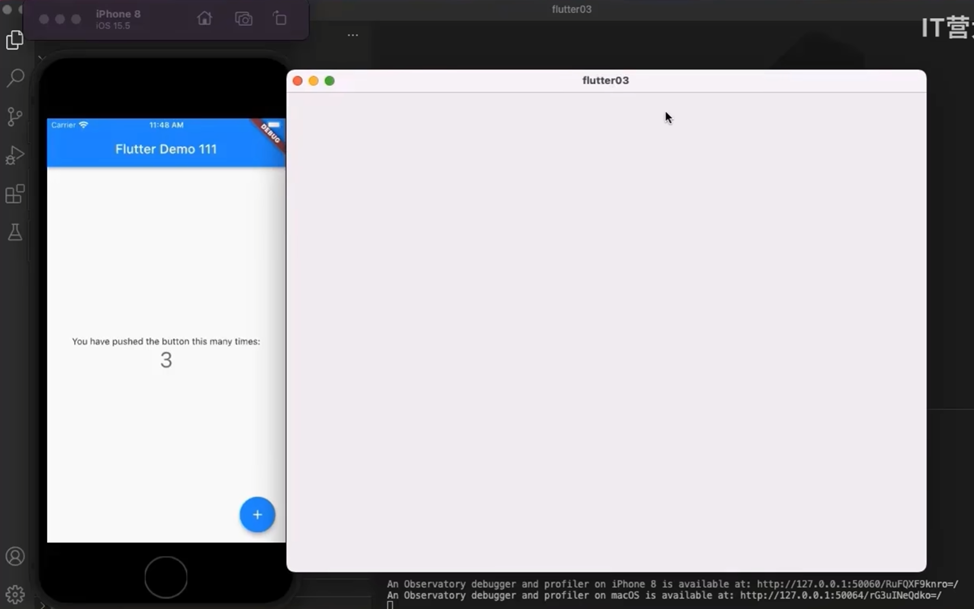Open the Source Control view
Viewport: 974px width, 609px height.
(x=14, y=116)
